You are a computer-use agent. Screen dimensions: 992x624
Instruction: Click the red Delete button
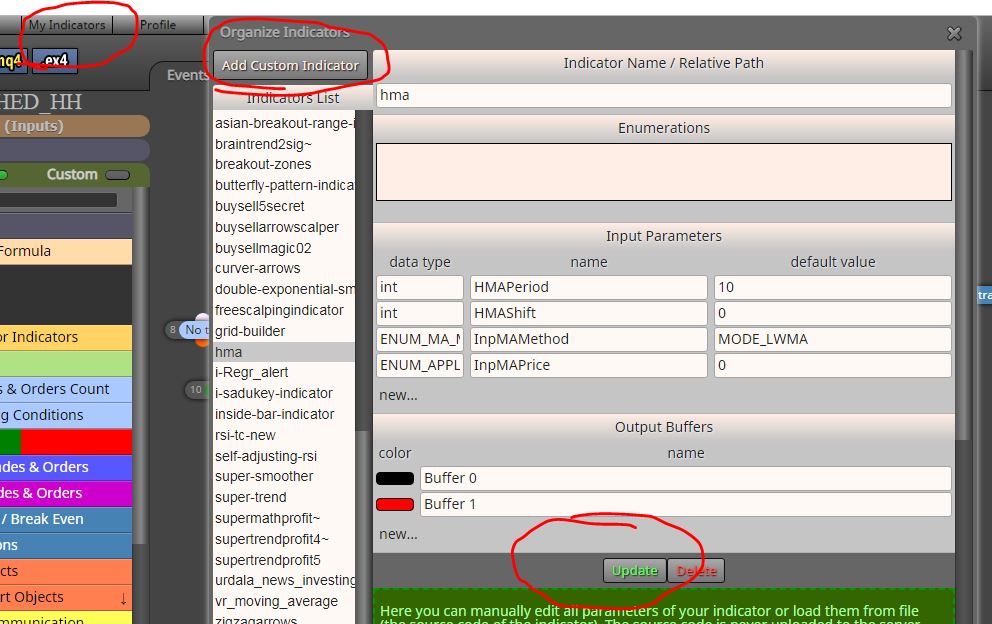(x=696, y=570)
